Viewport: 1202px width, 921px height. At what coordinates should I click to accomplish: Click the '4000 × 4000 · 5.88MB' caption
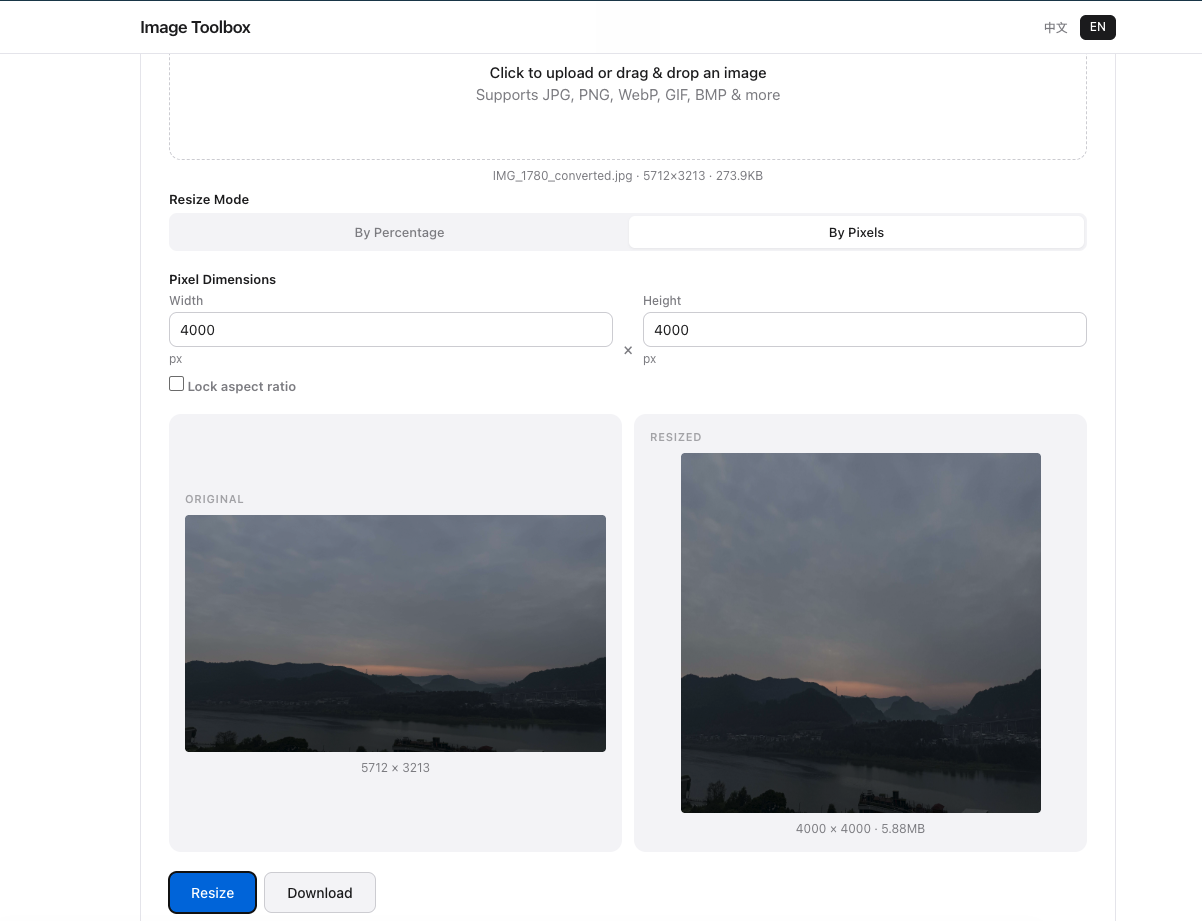pos(860,829)
